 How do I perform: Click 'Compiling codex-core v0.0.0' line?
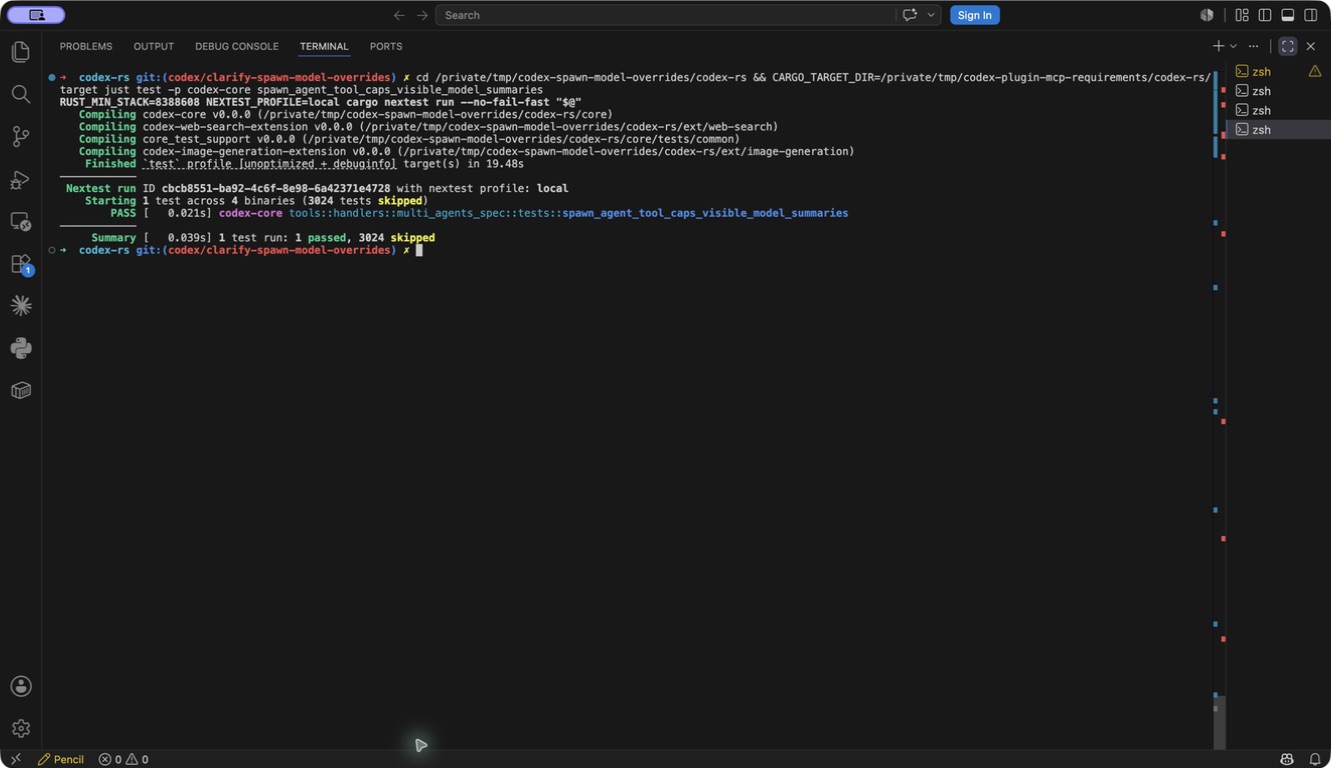(x=346, y=114)
